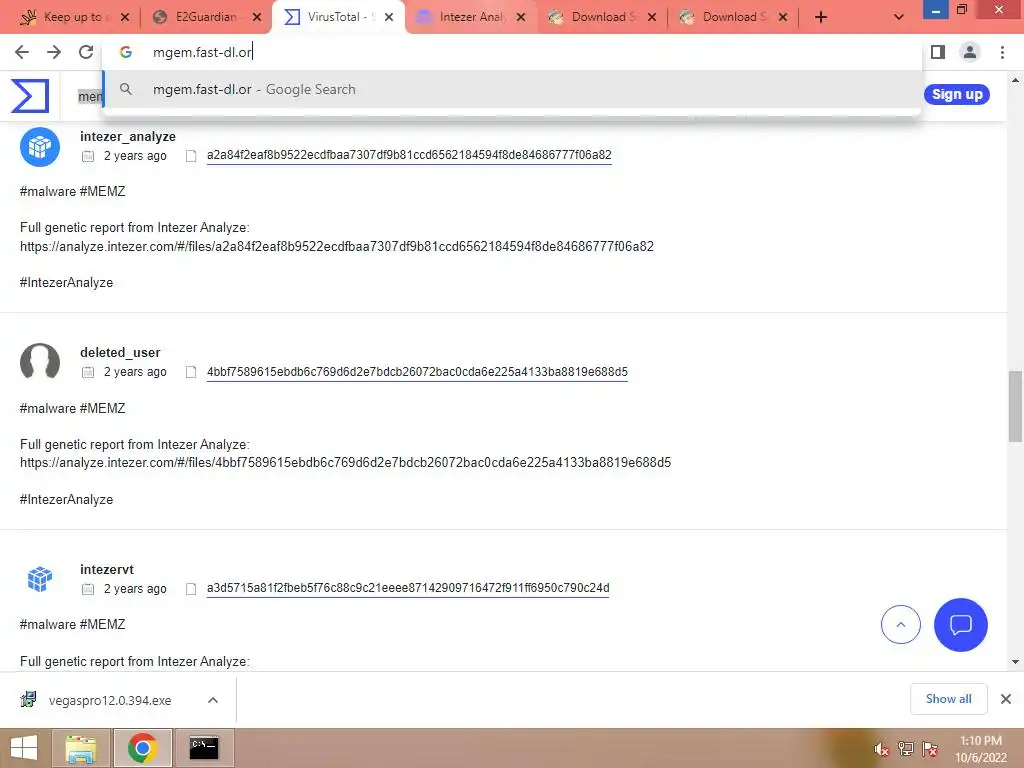
Task: Open the a2a84f2eaf8b9522 hash link
Action: 409,155
